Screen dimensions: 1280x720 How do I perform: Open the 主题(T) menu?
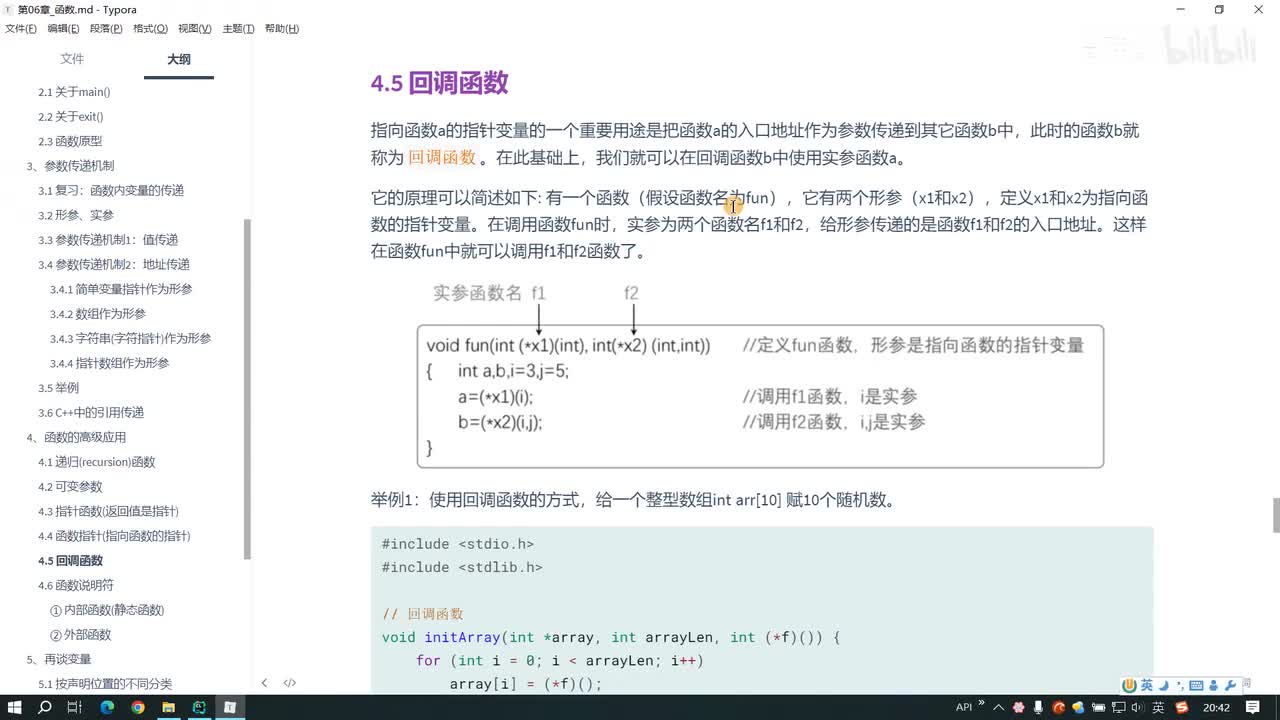point(238,29)
